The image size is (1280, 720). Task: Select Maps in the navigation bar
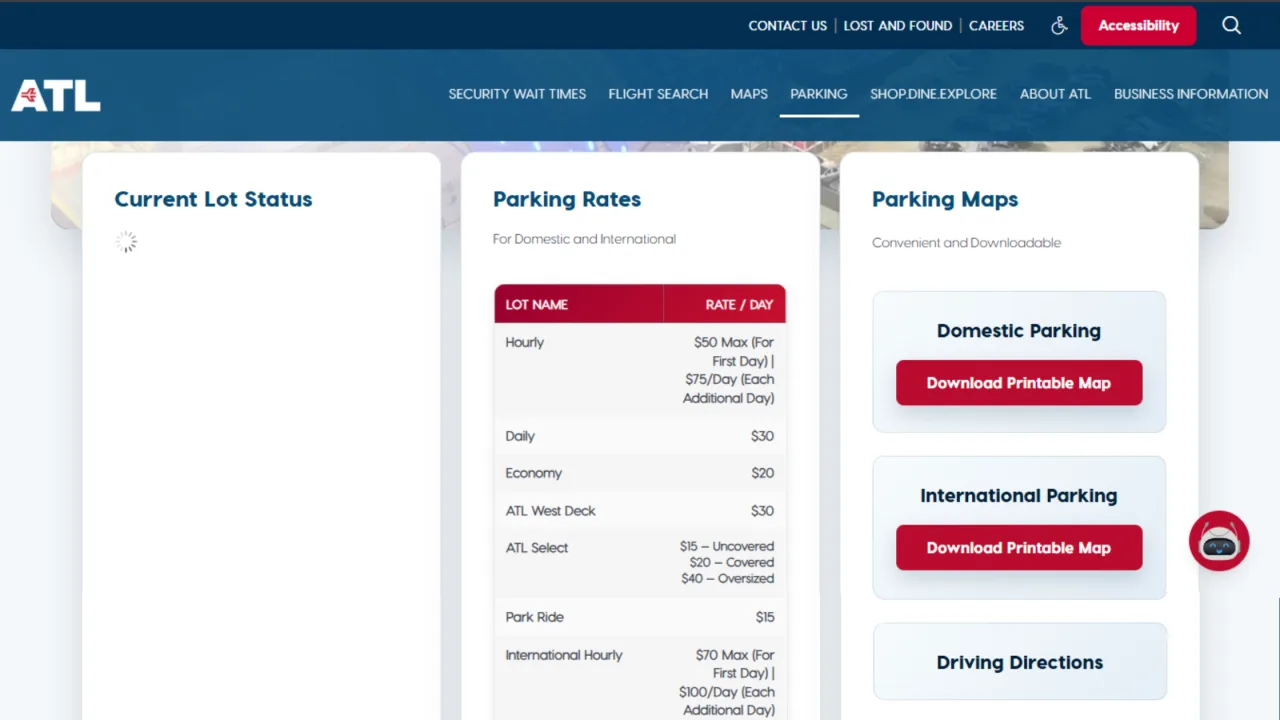tap(749, 94)
